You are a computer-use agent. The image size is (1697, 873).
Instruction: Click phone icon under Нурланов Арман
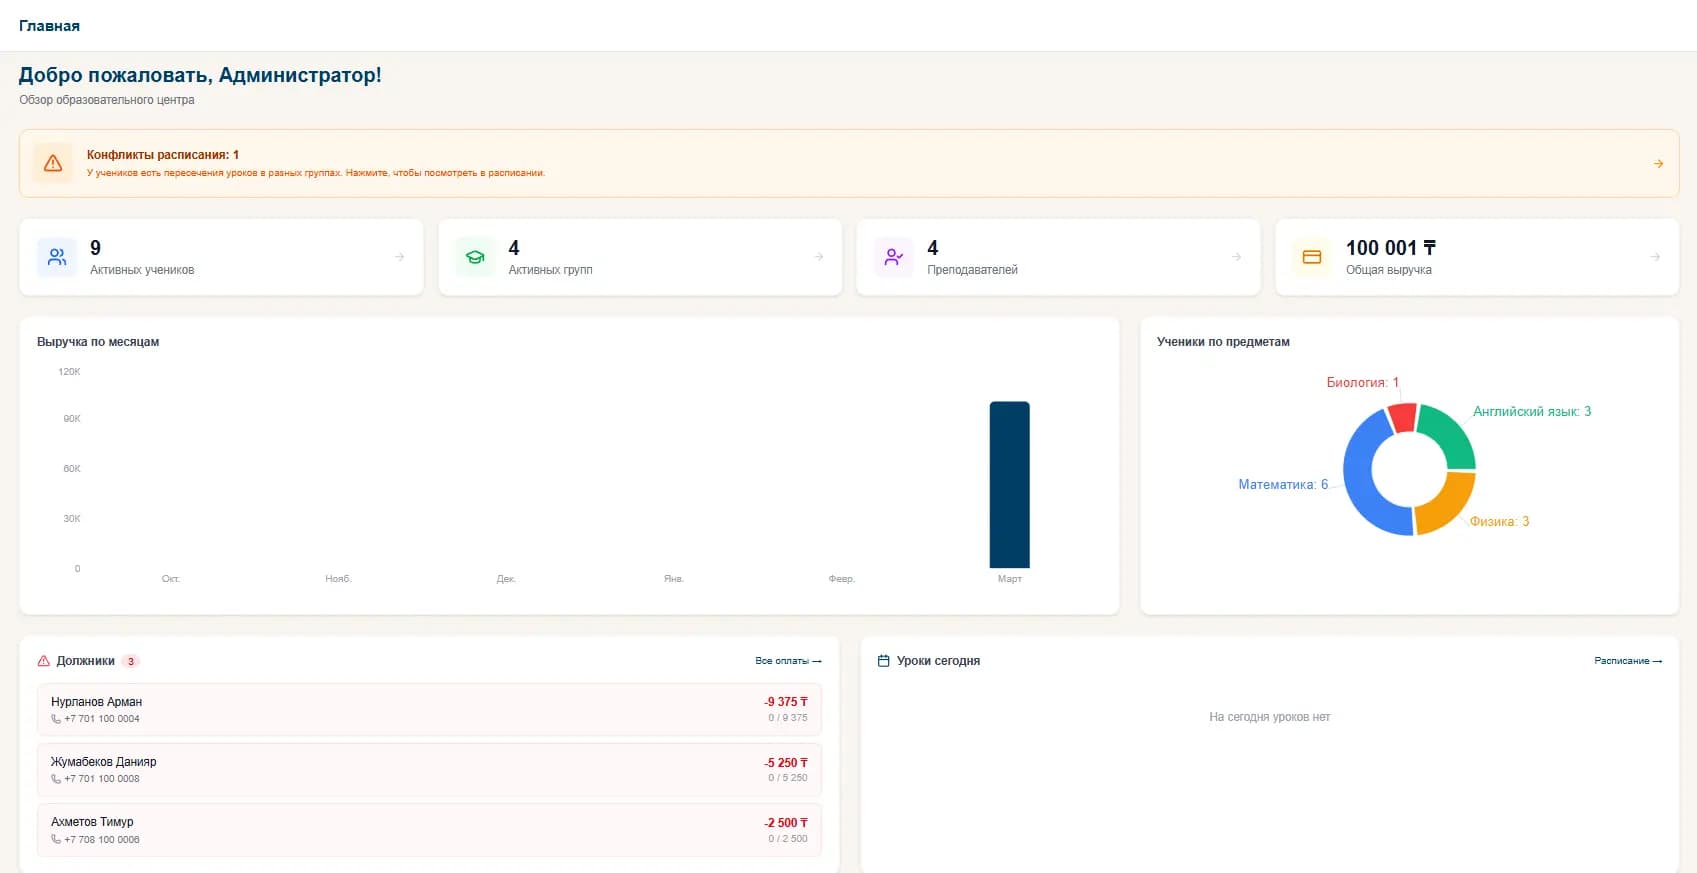click(56, 719)
